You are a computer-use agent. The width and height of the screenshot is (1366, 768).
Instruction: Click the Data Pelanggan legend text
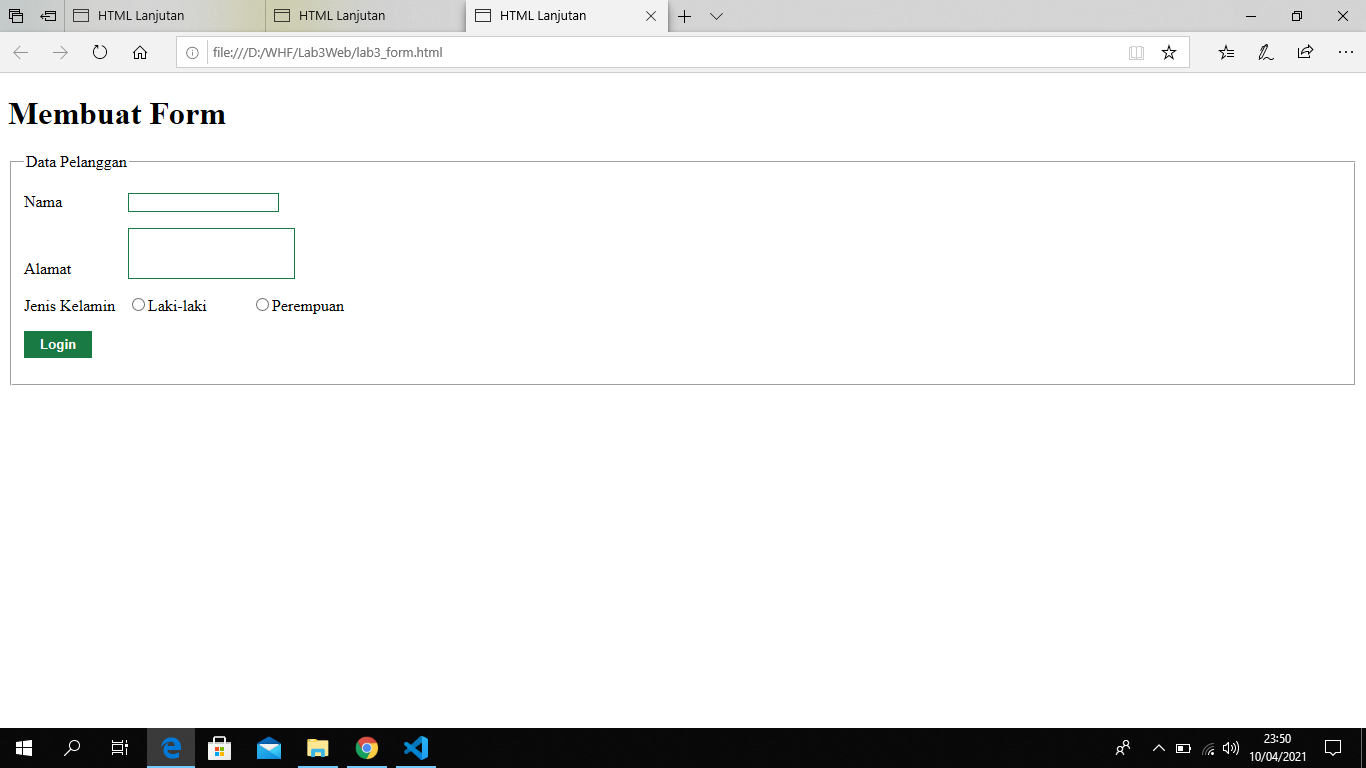coord(76,162)
